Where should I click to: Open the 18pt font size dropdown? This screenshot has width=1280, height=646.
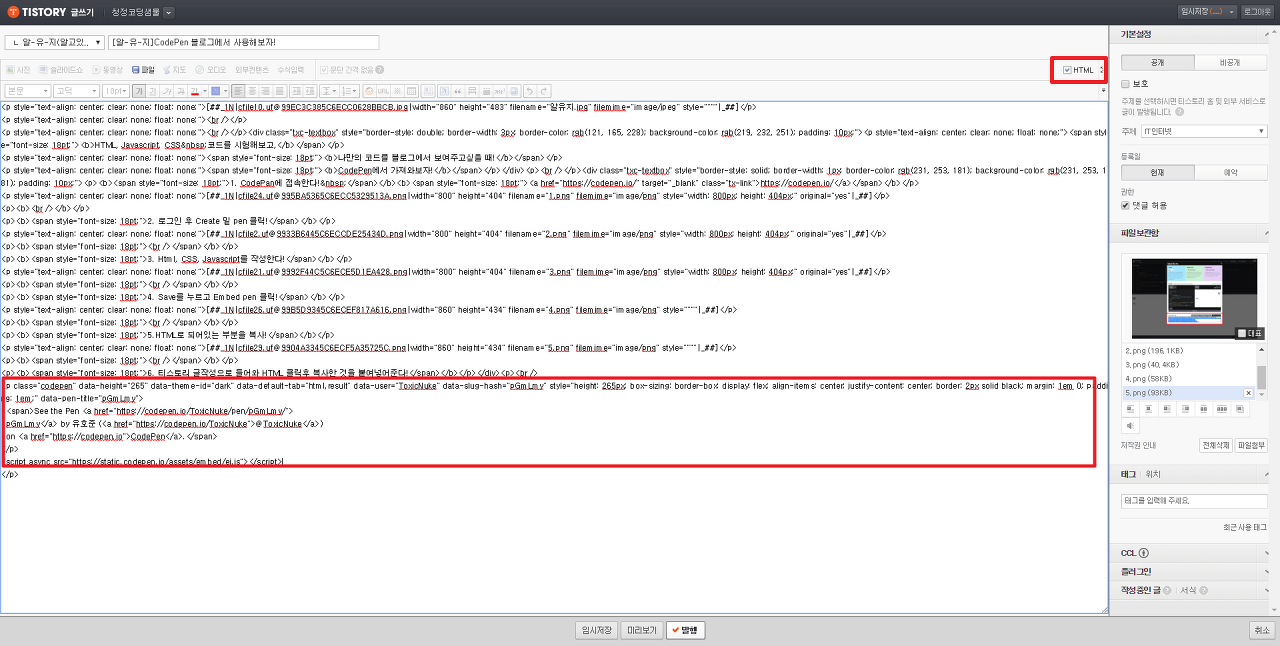(x=116, y=91)
